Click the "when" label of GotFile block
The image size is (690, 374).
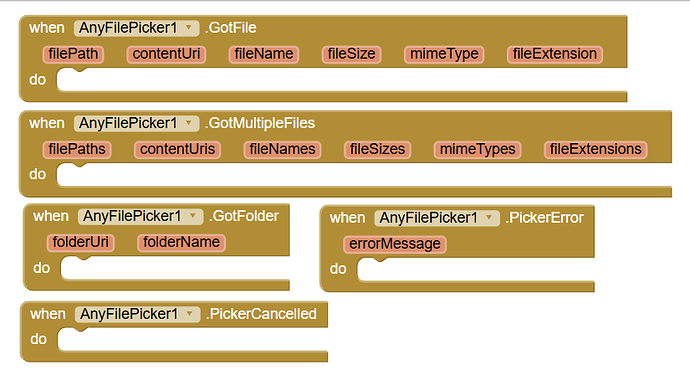[x=47, y=28]
